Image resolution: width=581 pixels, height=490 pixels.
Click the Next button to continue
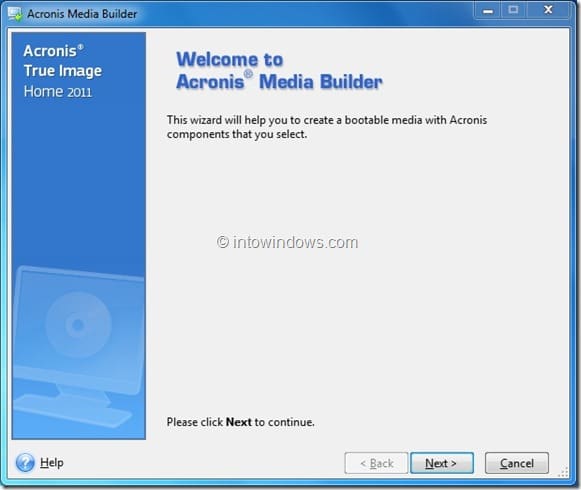pyautogui.click(x=442, y=463)
